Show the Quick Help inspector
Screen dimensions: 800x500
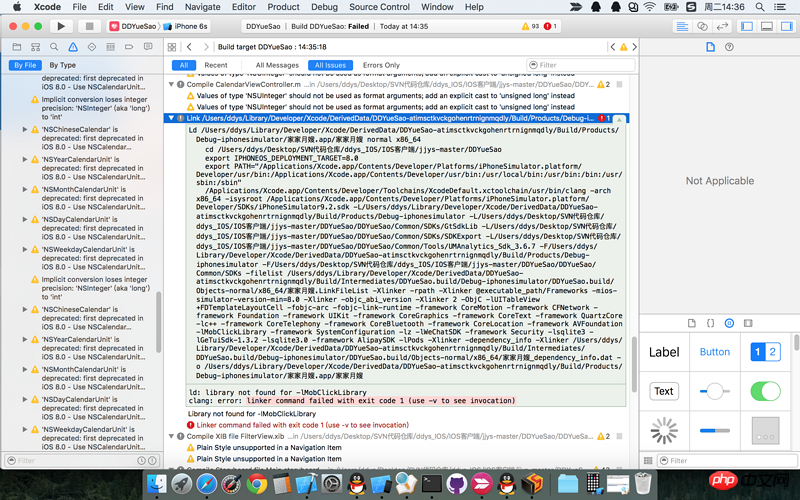tap(730, 47)
